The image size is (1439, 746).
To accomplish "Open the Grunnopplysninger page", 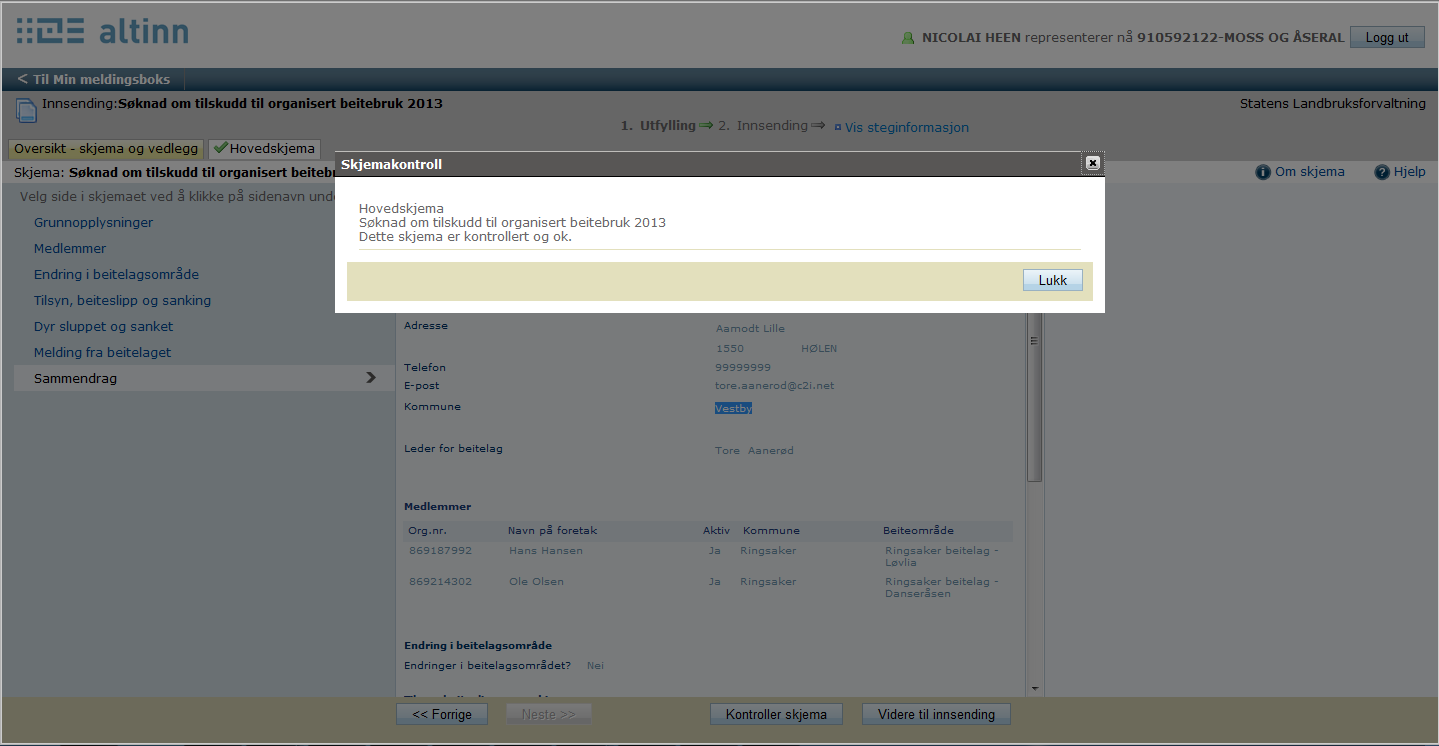I will coord(93,222).
